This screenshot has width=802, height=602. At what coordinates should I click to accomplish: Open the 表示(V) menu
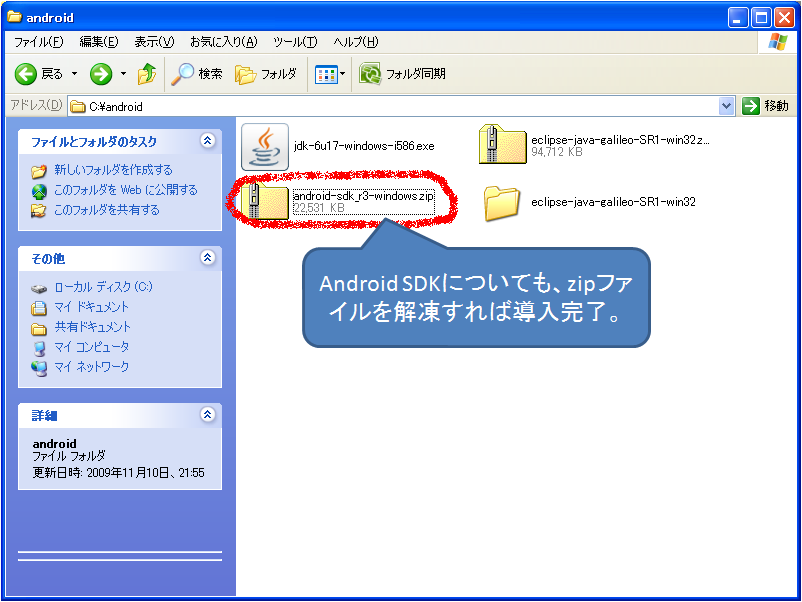[x=154, y=42]
